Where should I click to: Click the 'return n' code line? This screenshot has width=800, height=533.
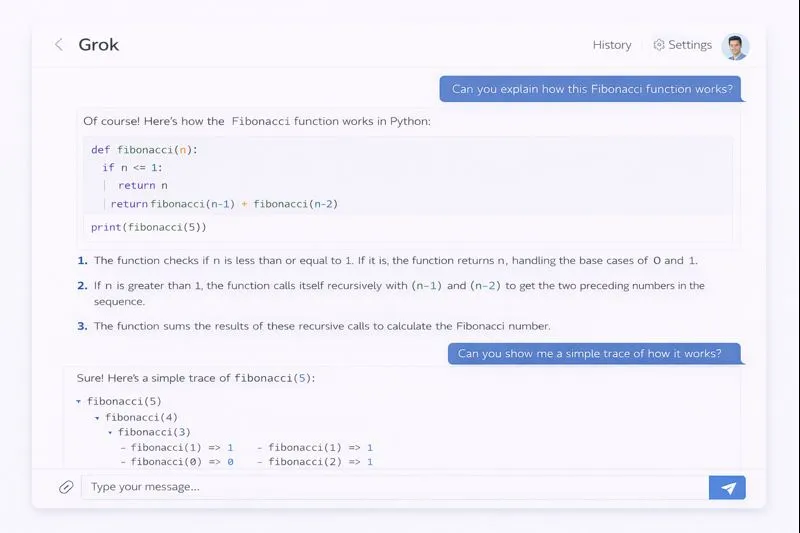(143, 186)
